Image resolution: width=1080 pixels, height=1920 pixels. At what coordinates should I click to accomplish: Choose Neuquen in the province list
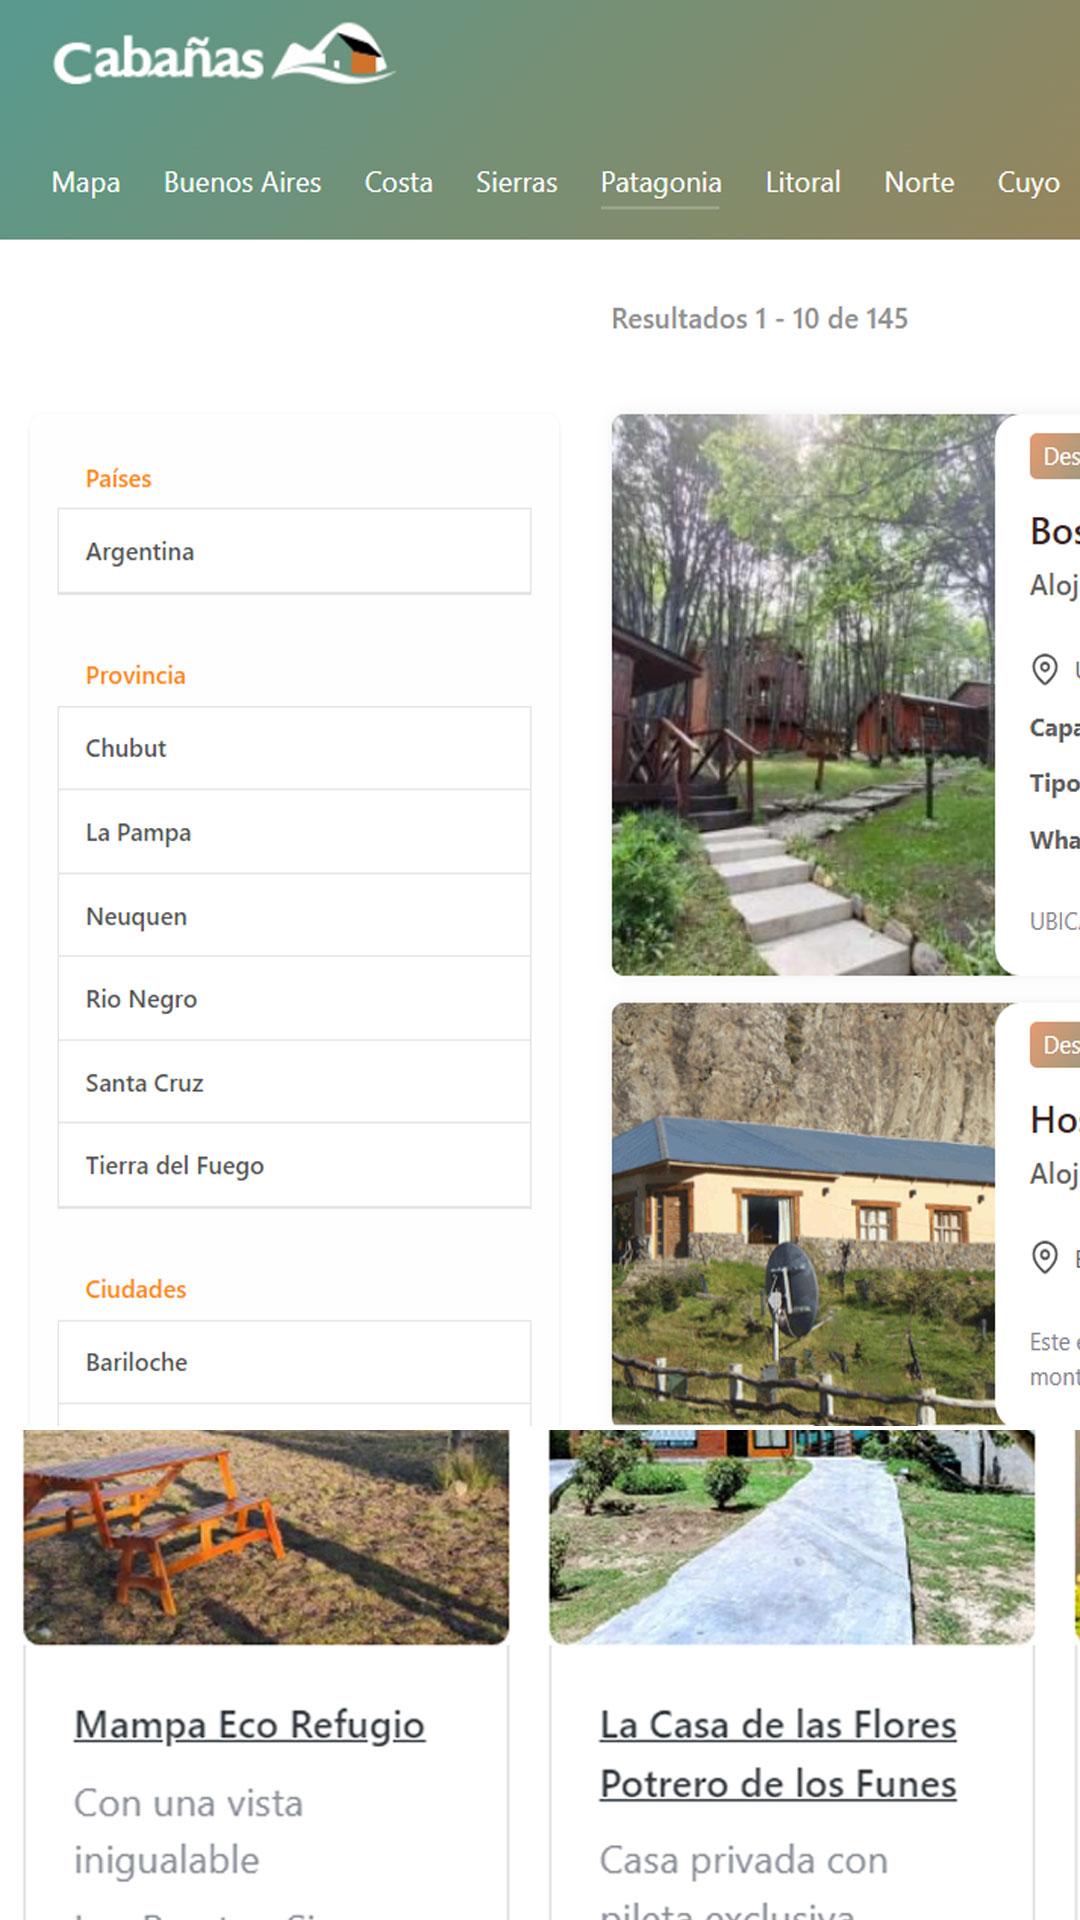294,916
